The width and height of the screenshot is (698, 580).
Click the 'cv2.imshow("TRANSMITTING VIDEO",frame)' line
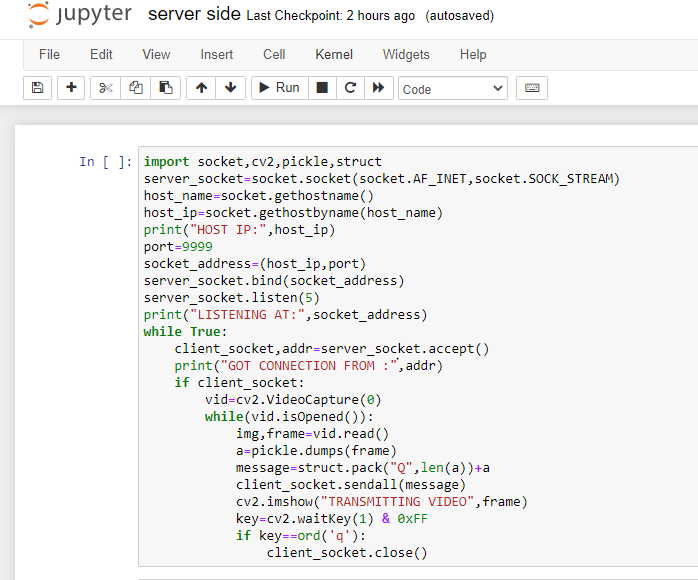click(x=381, y=502)
